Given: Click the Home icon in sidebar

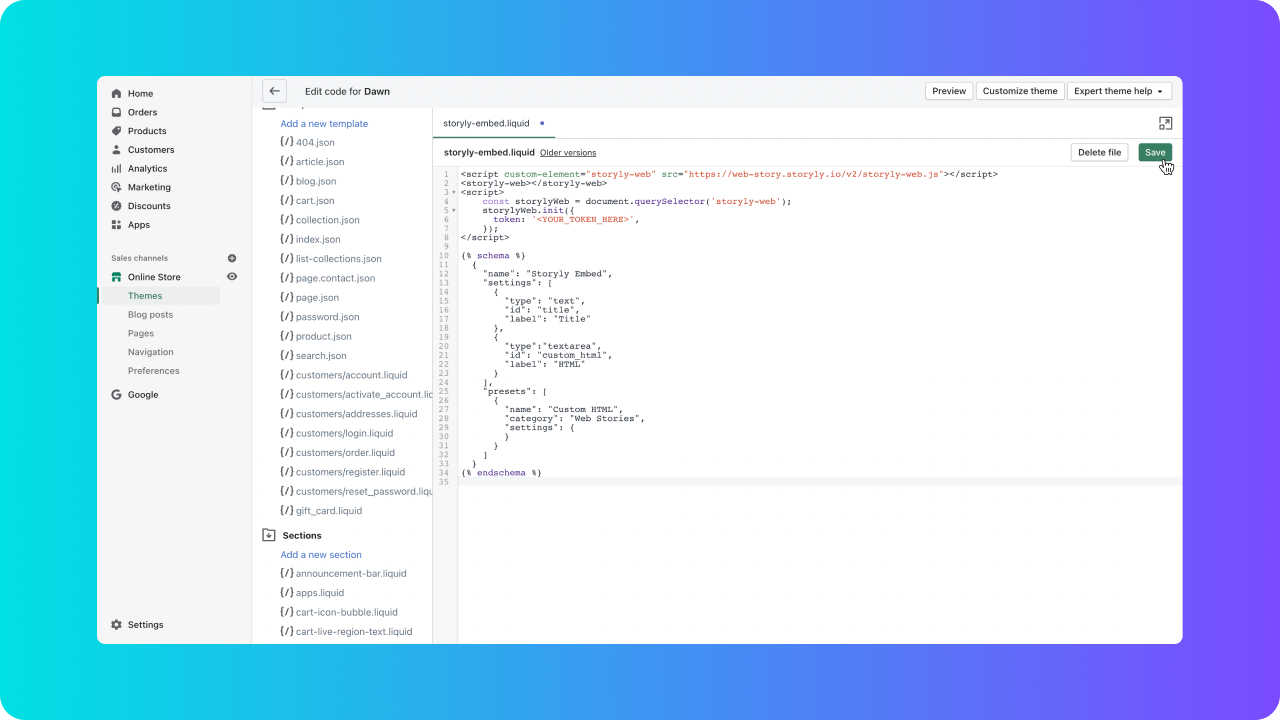Looking at the screenshot, I should (x=116, y=93).
